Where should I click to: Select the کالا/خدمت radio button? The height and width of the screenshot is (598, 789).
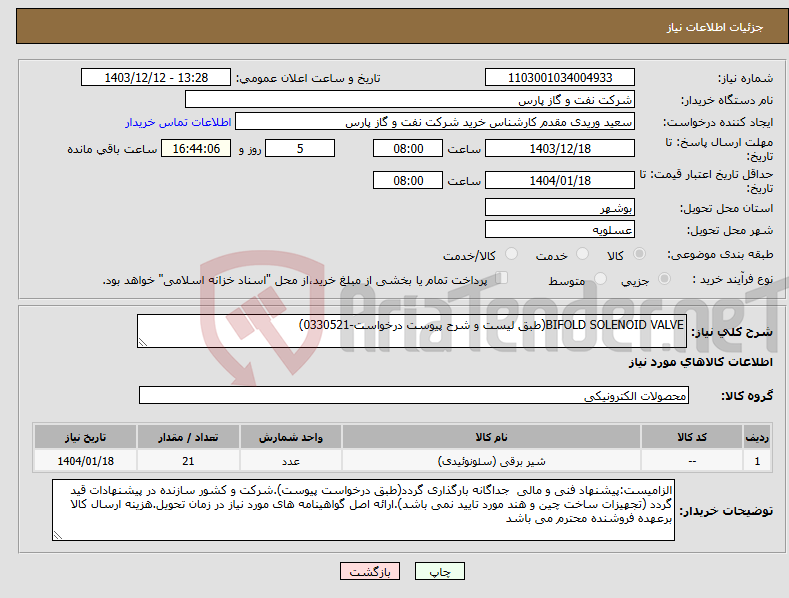[x=511, y=254]
